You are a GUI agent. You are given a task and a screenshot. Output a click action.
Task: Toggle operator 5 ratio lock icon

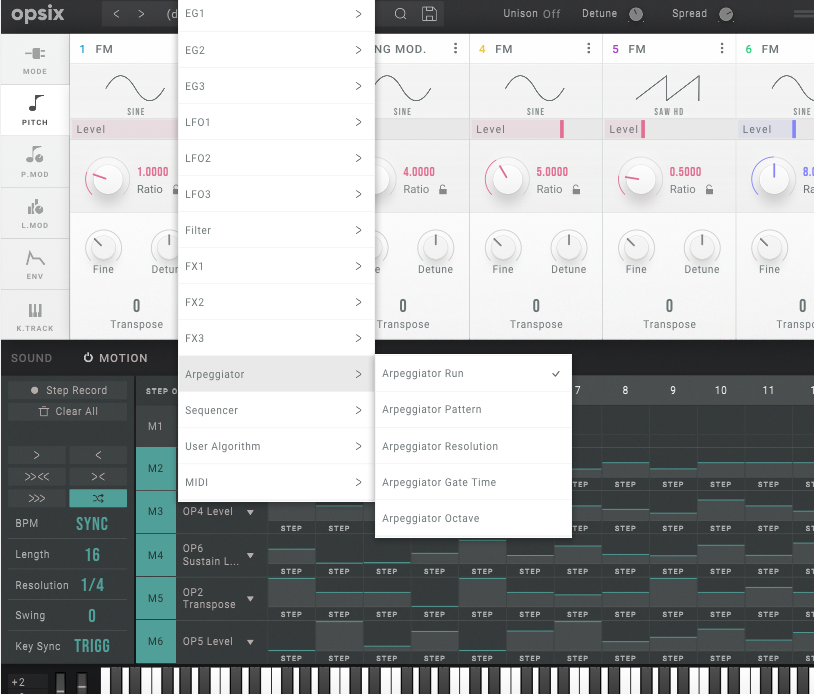pyautogui.click(x=709, y=189)
